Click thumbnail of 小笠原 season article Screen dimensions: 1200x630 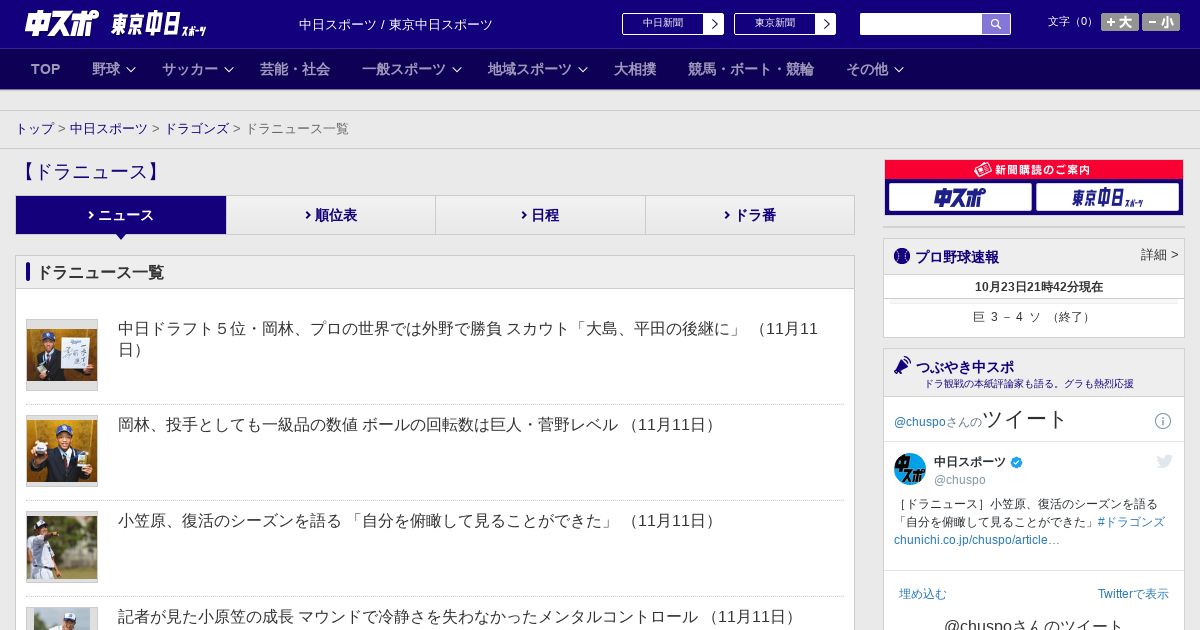coord(62,547)
